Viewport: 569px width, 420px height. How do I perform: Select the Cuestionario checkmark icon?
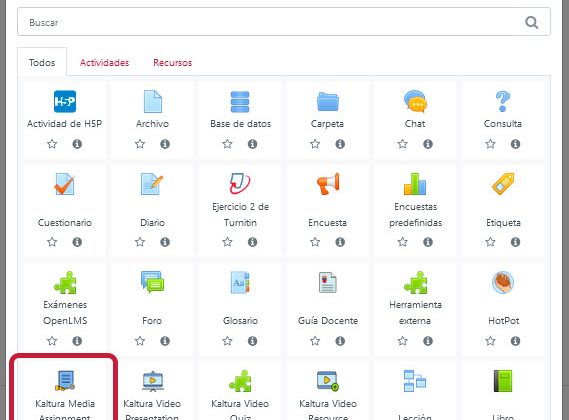coord(65,184)
